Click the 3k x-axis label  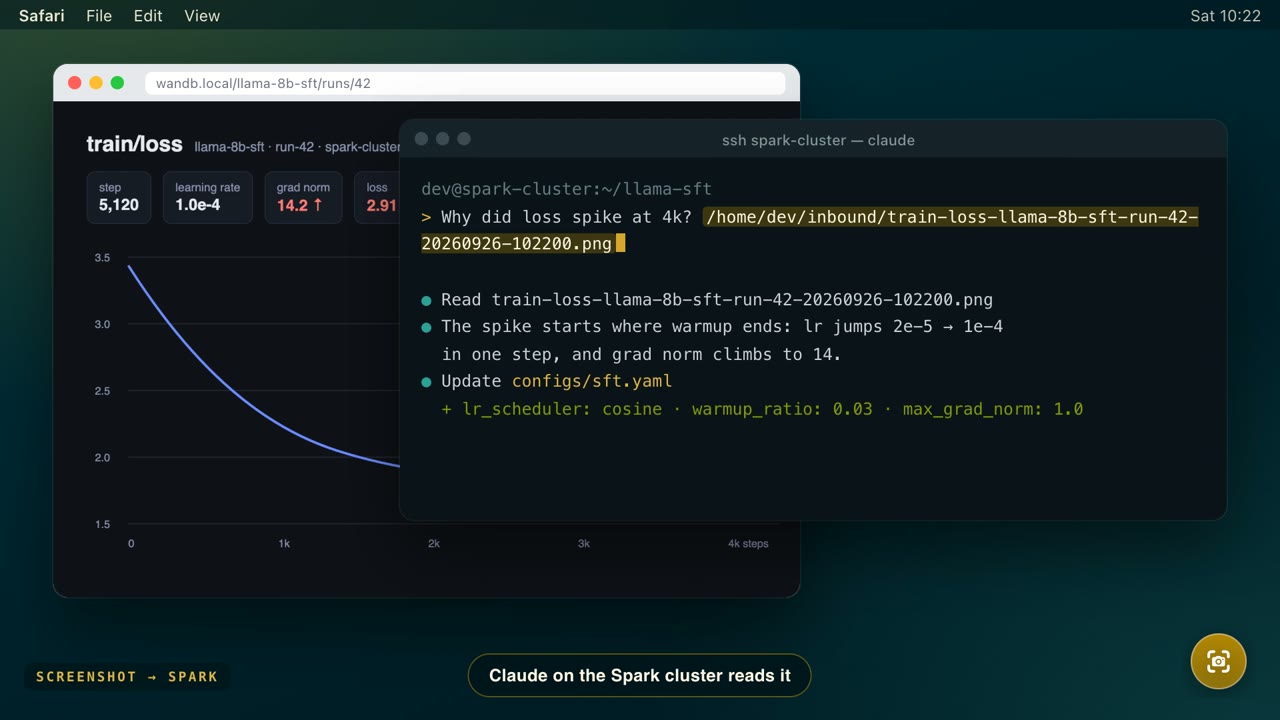click(x=584, y=544)
